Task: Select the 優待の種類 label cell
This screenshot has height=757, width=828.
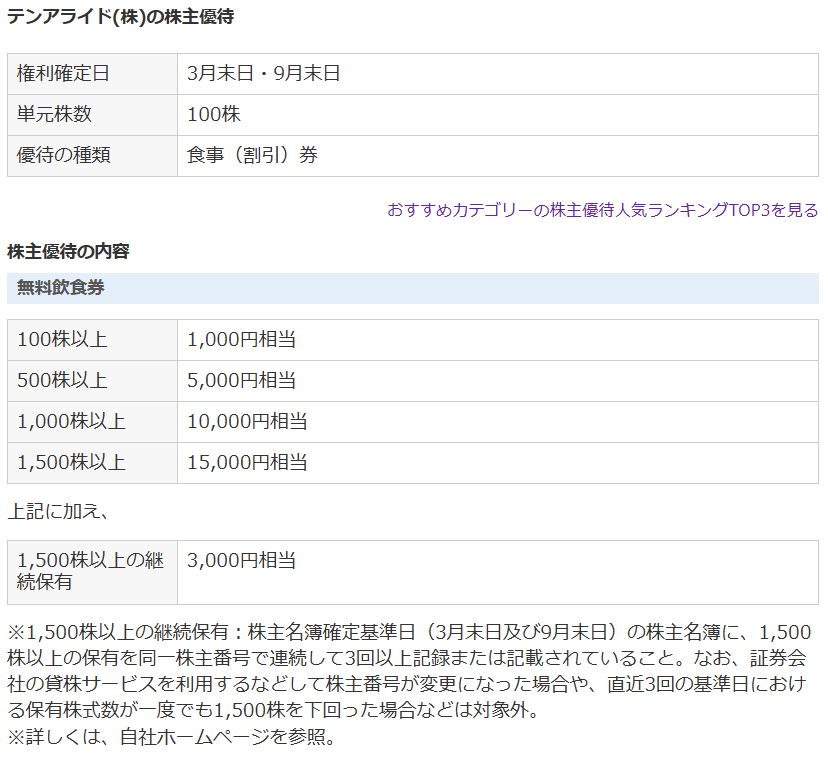Action: pyautogui.click(x=92, y=156)
